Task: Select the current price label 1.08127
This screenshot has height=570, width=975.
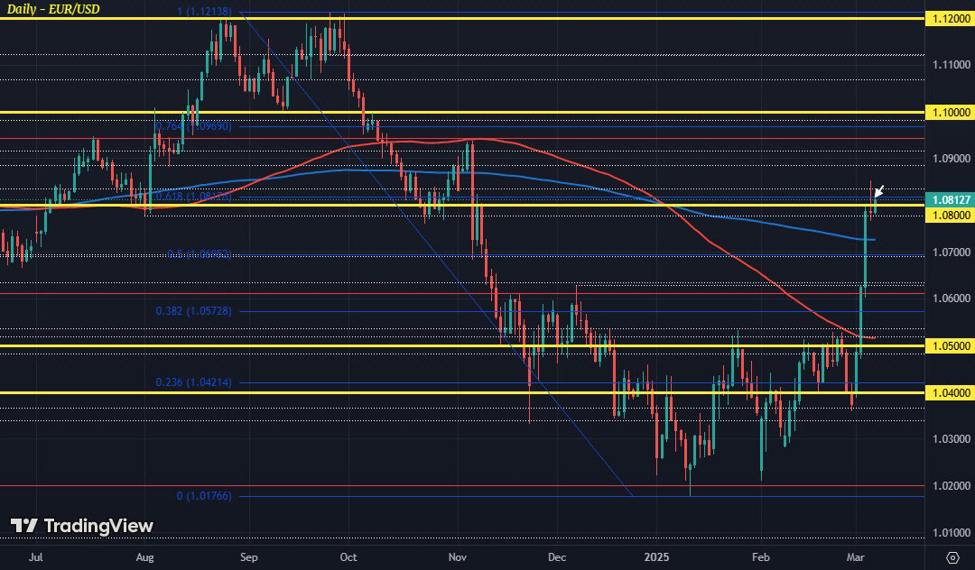Action: (946, 199)
